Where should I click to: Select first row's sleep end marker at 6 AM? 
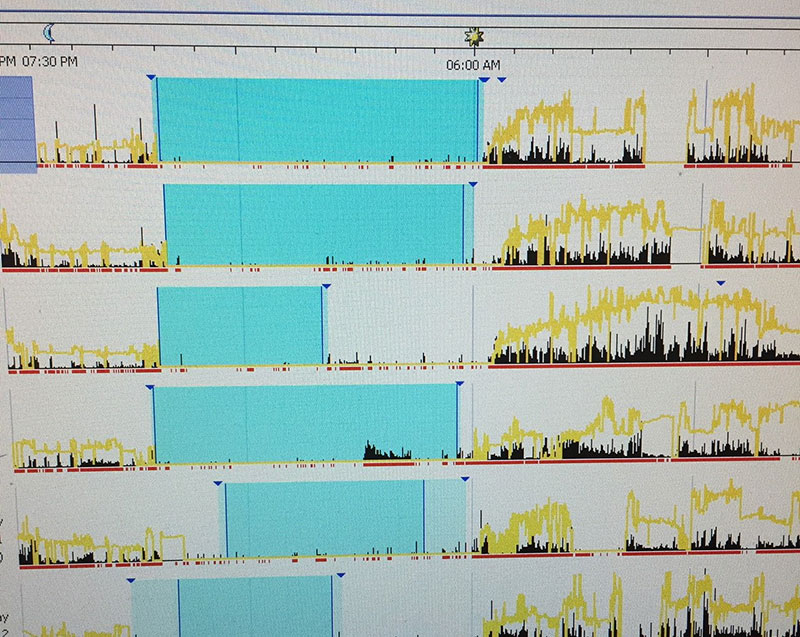pos(484,80)
